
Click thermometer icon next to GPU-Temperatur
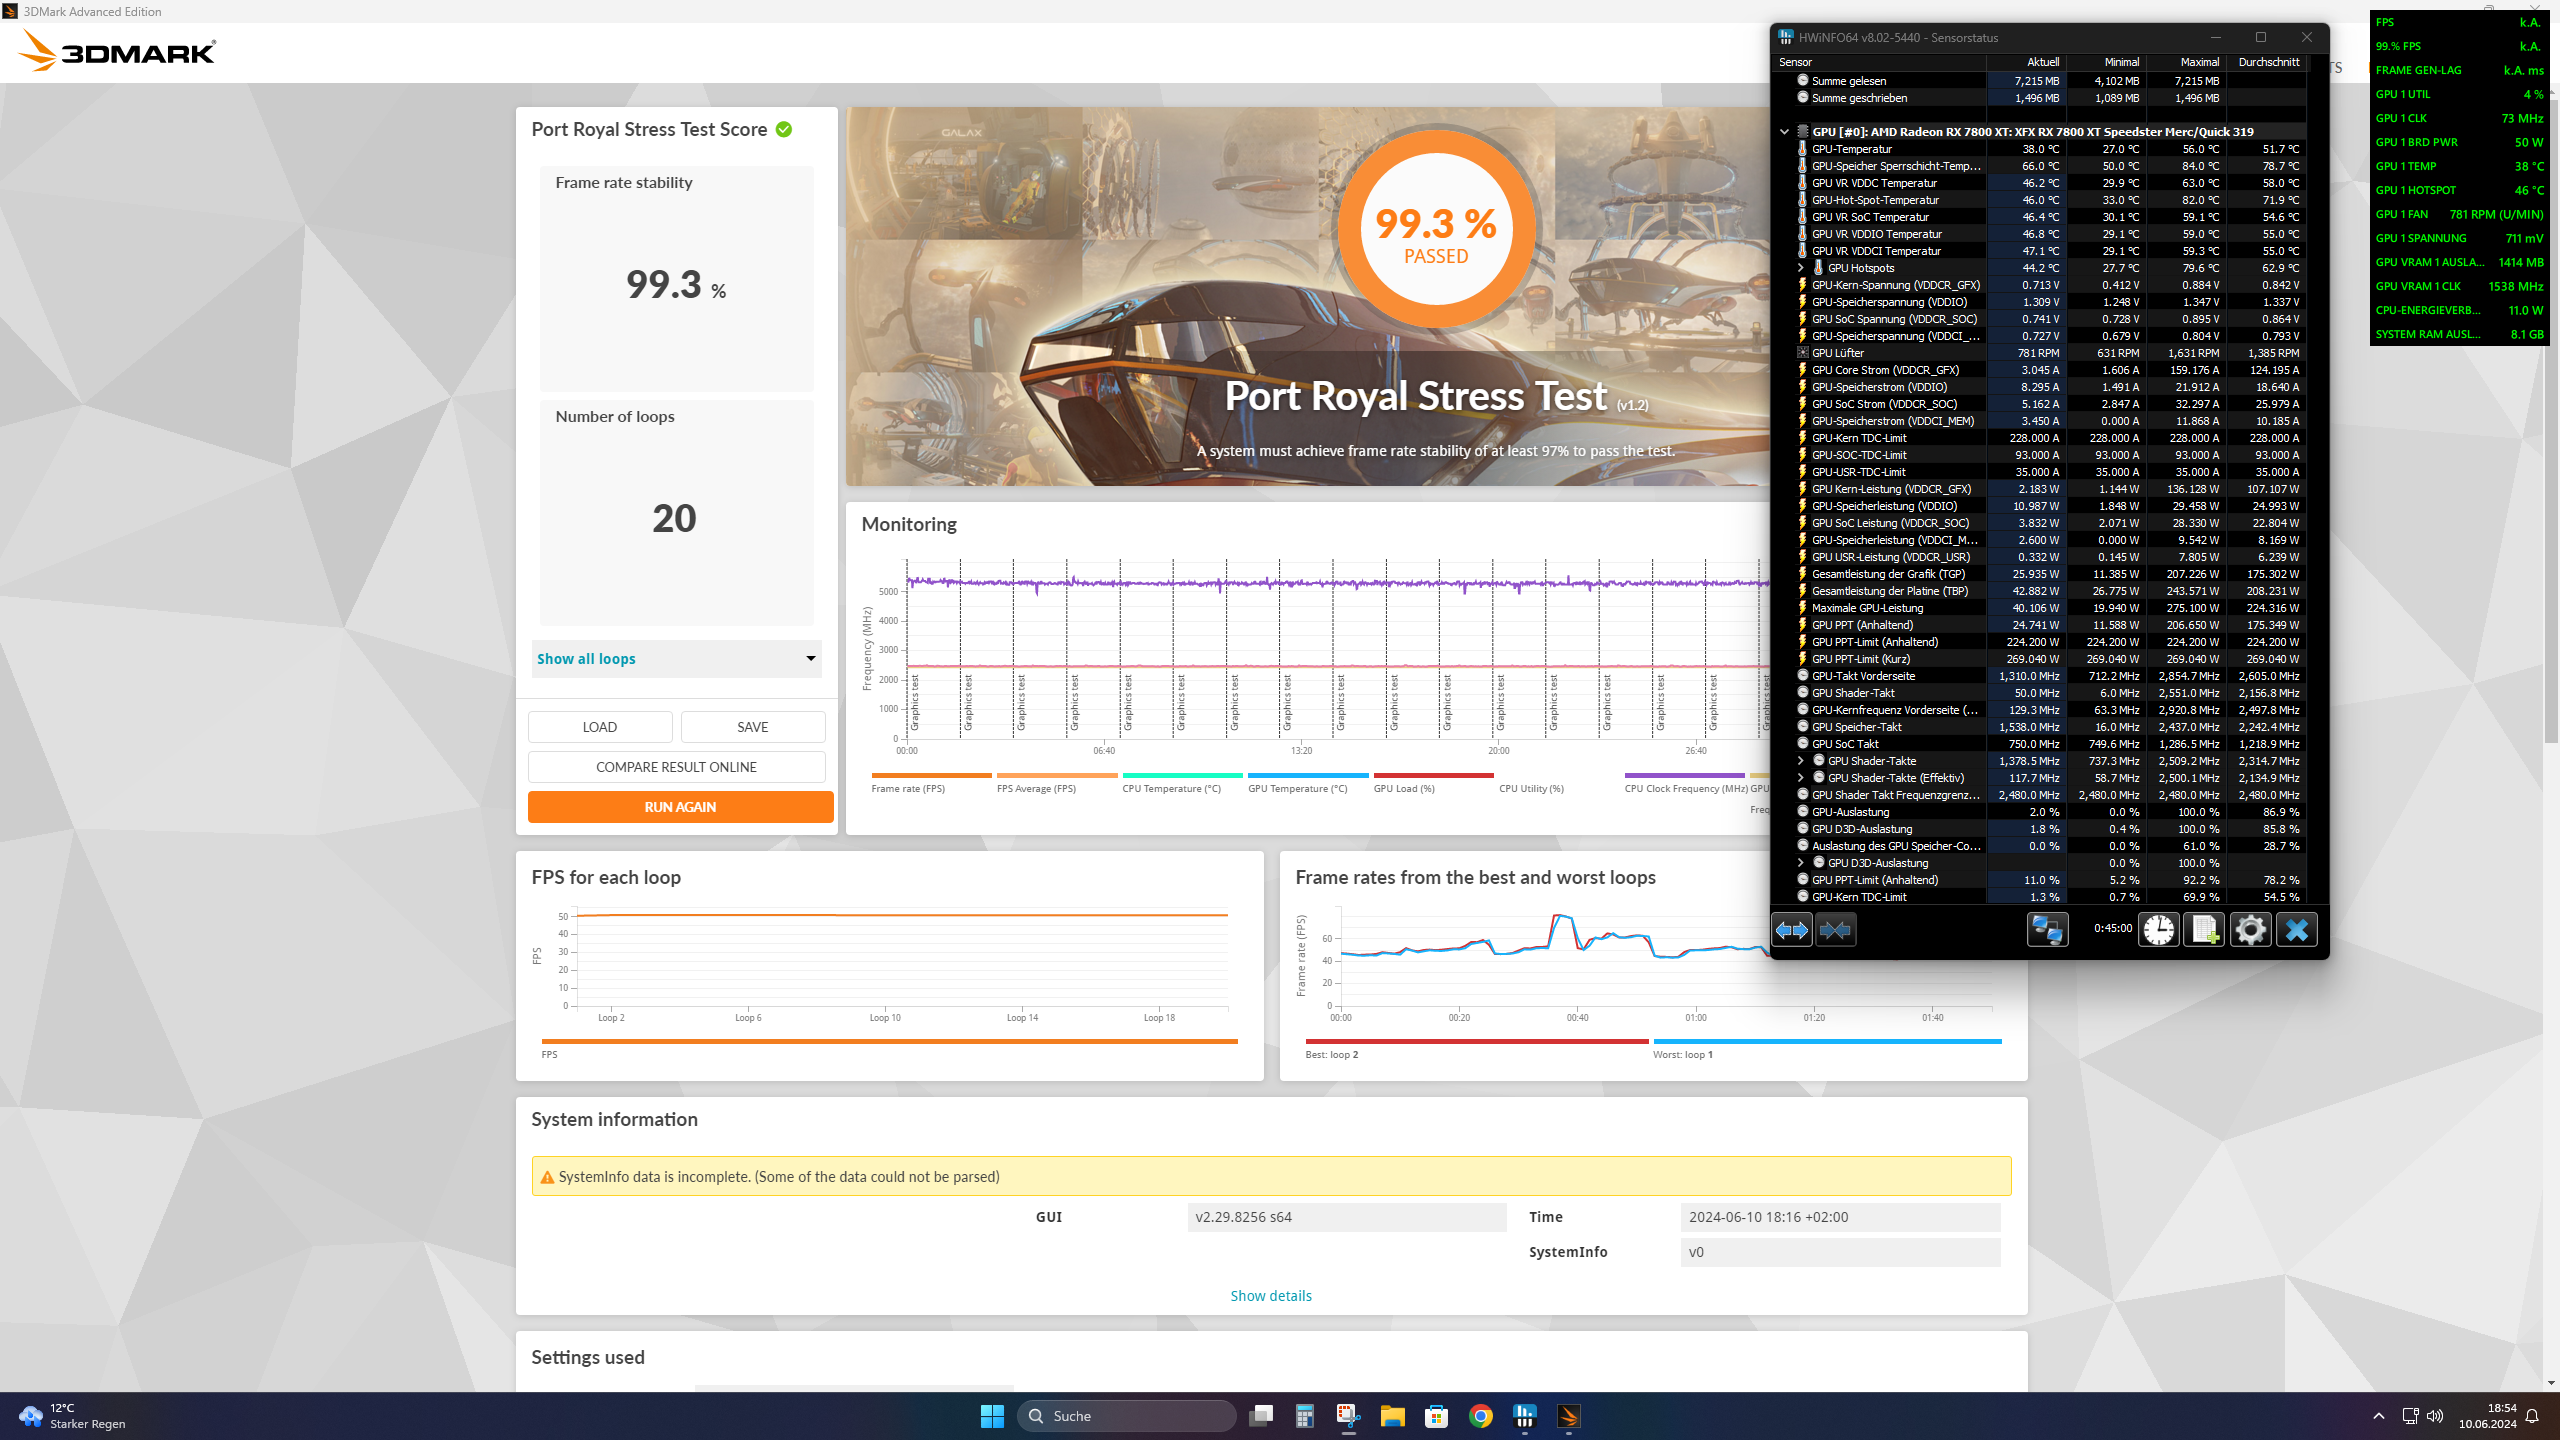(x=1803, y=149)
